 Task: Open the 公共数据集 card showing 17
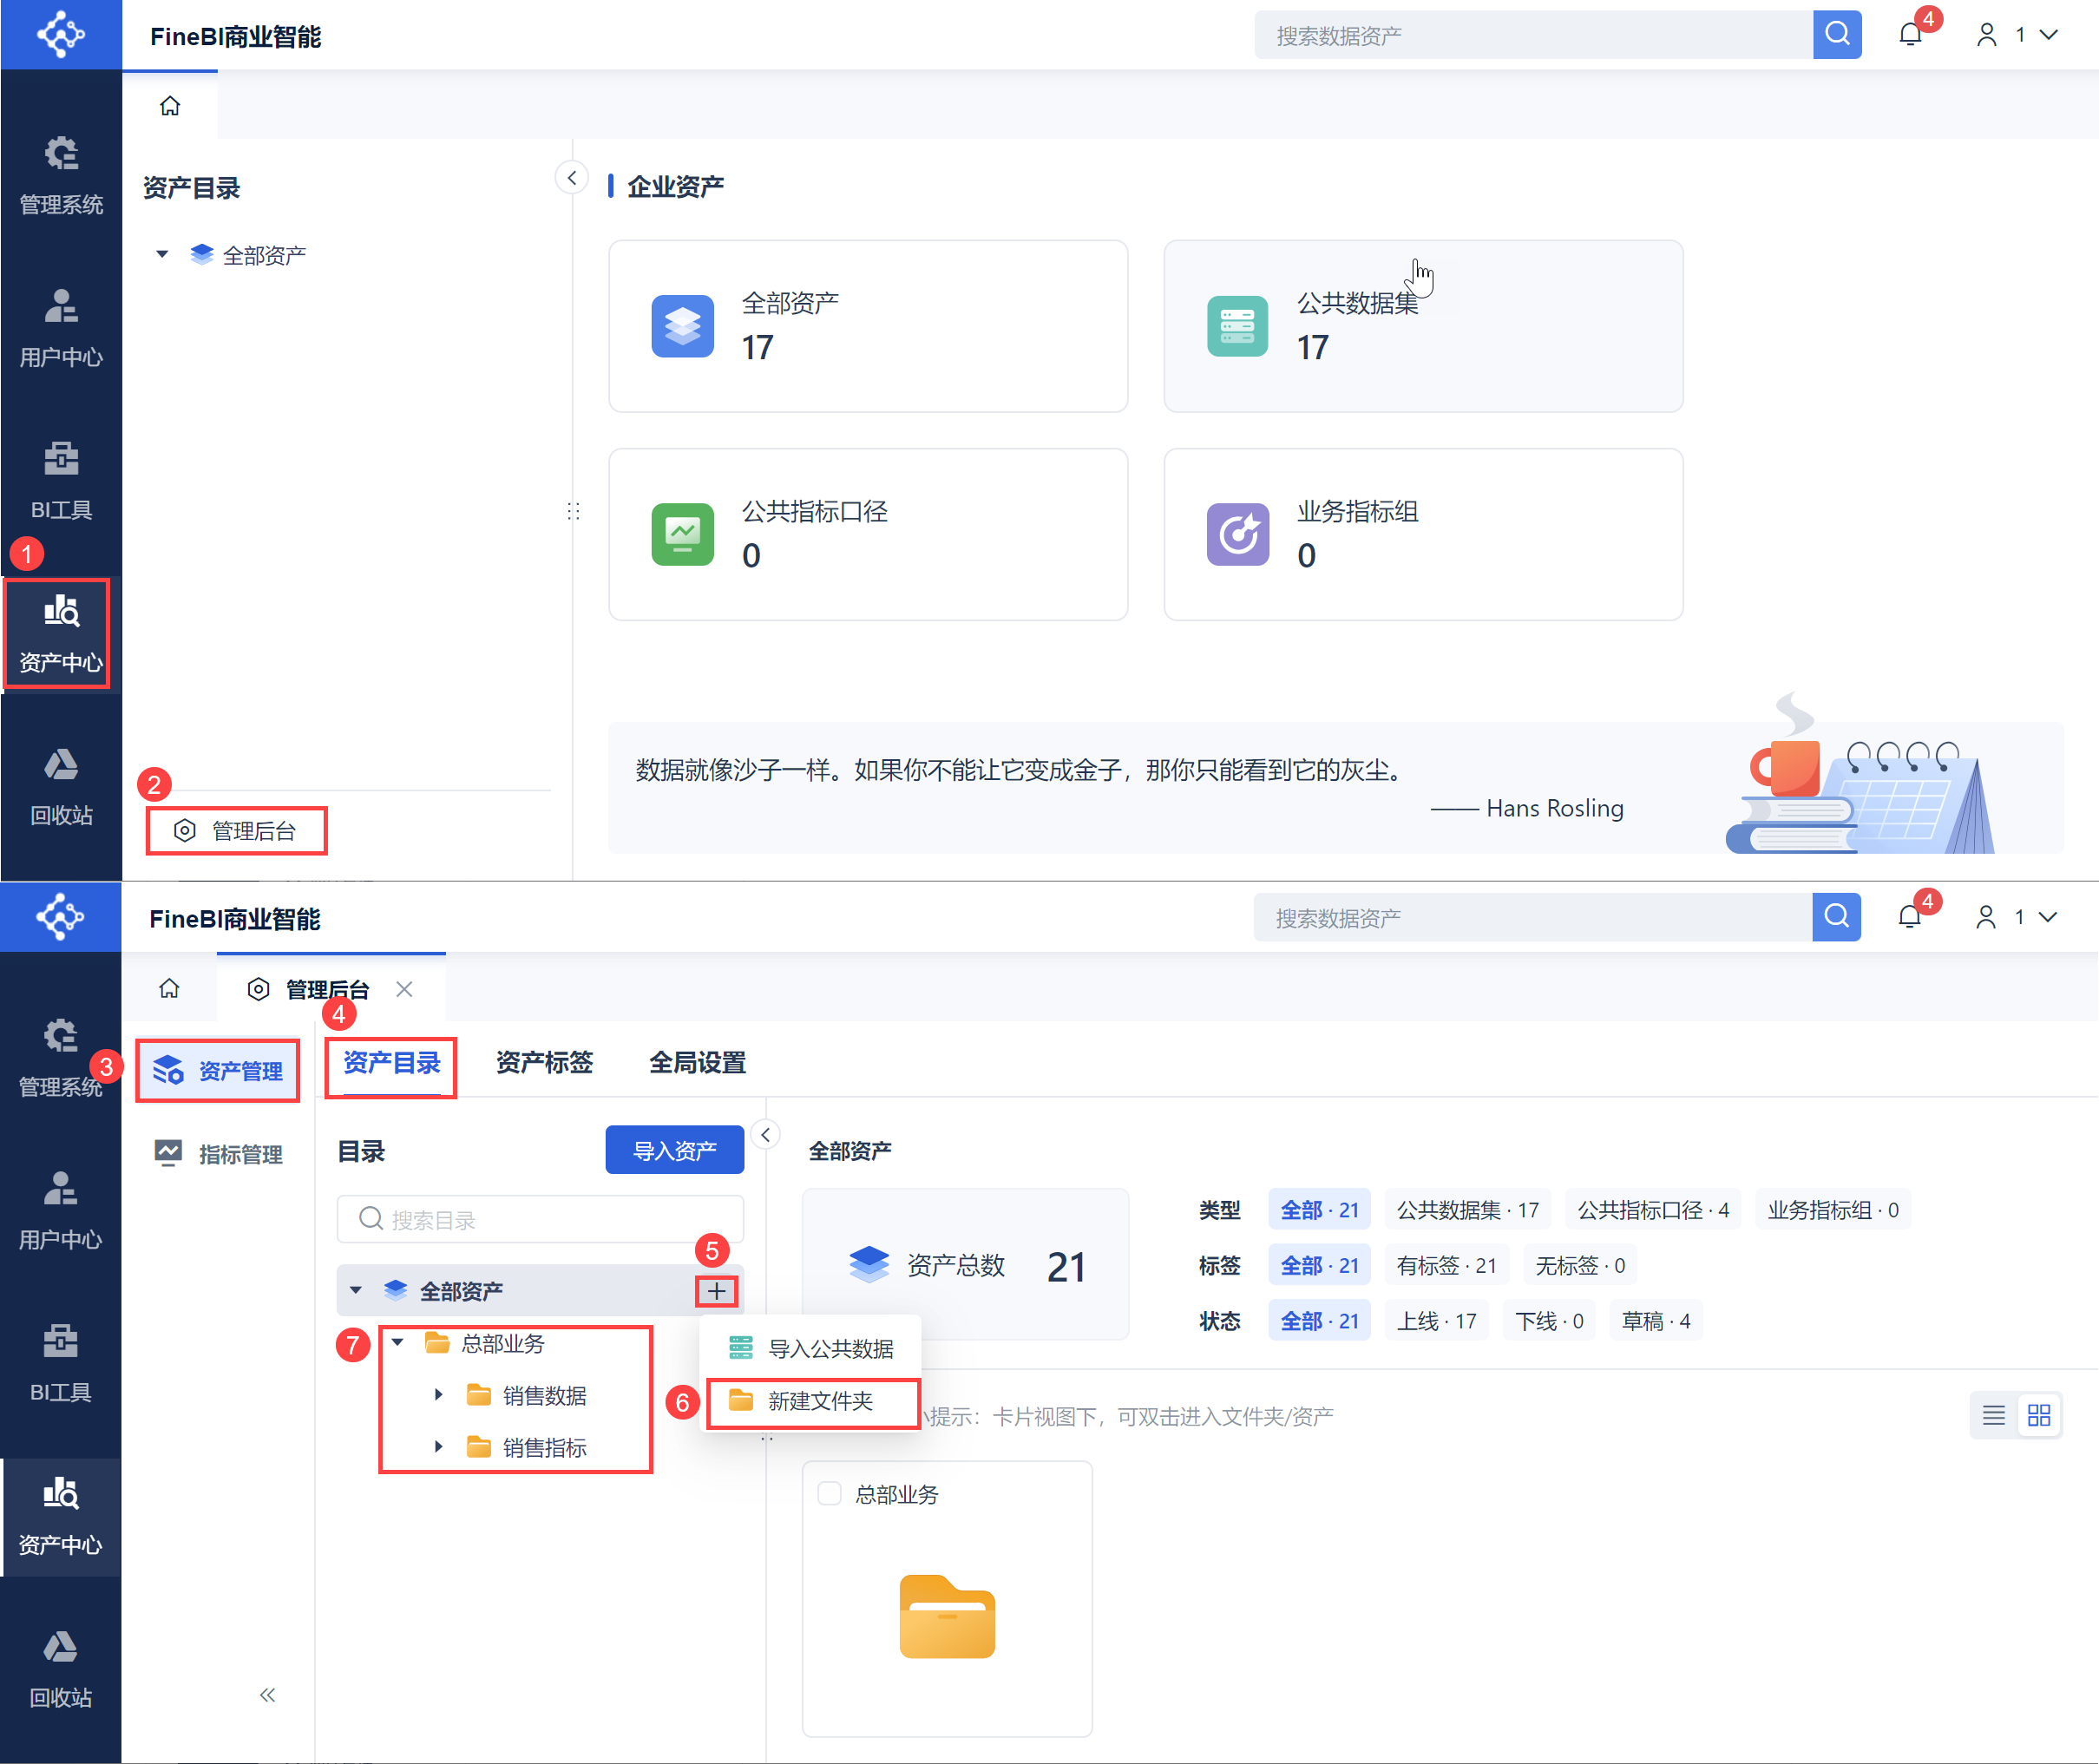1423,326
